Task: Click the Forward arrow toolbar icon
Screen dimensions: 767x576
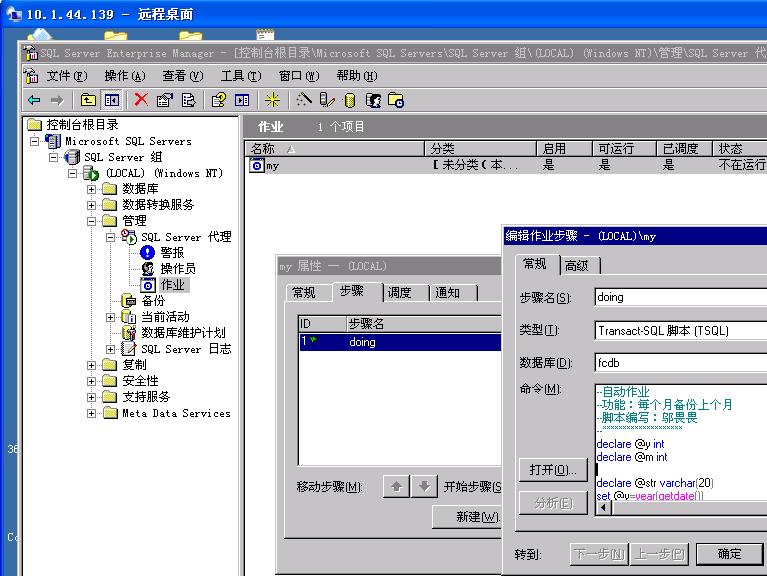Action: click(x=57, y=100)
